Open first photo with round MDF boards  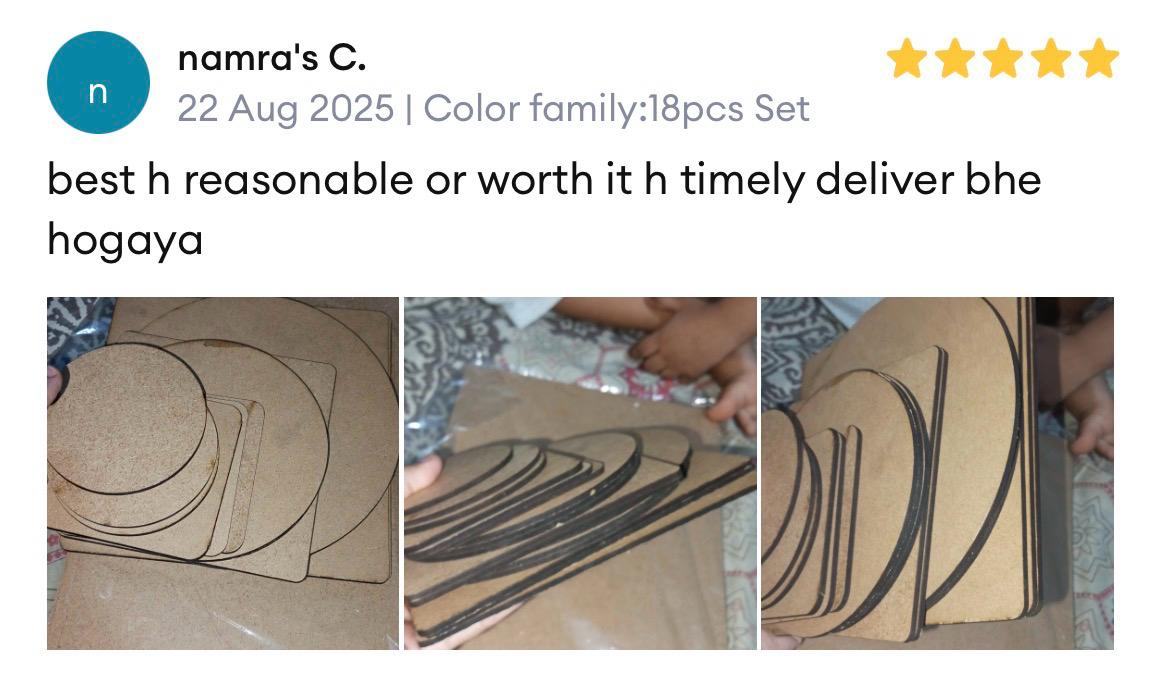click(x=222, y=473)
